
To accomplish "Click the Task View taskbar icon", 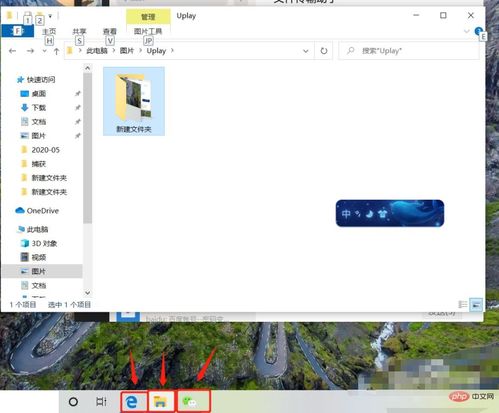I will 101,402.
